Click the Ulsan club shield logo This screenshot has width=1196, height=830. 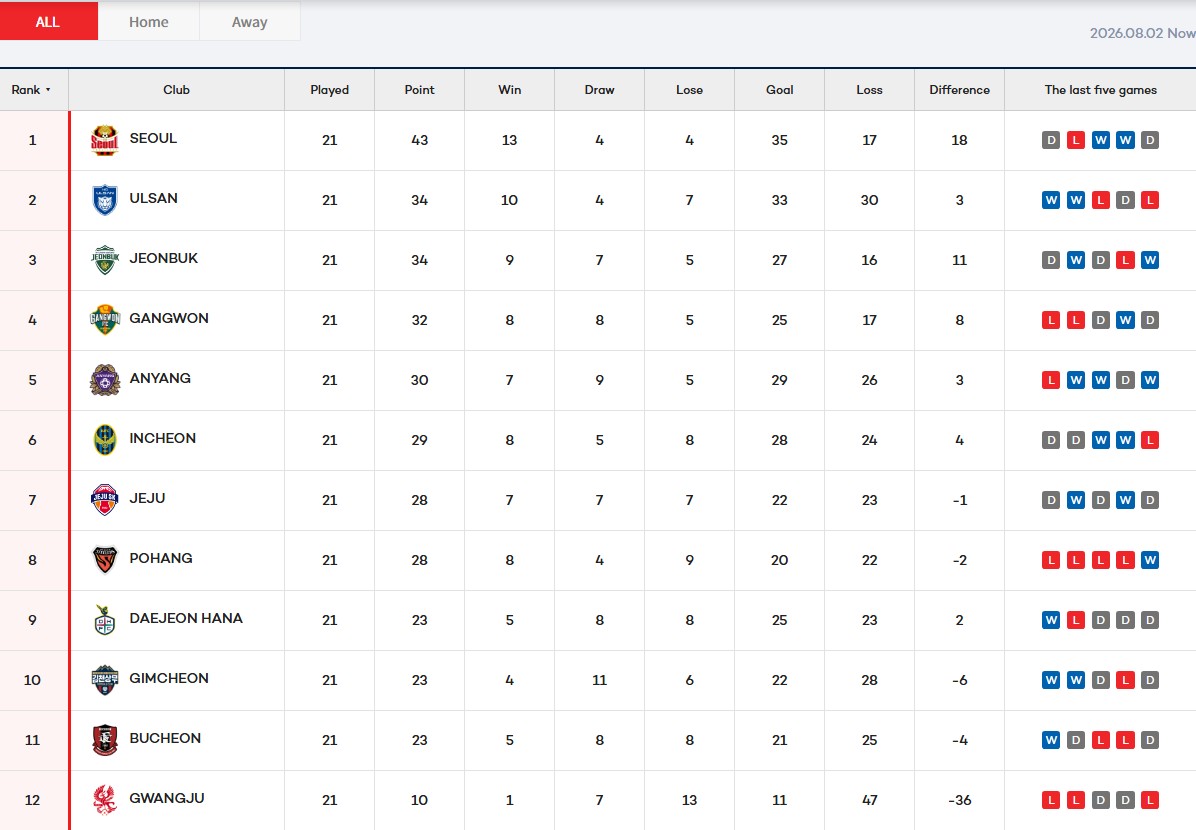pyautogui.click(x=104, y=201)
